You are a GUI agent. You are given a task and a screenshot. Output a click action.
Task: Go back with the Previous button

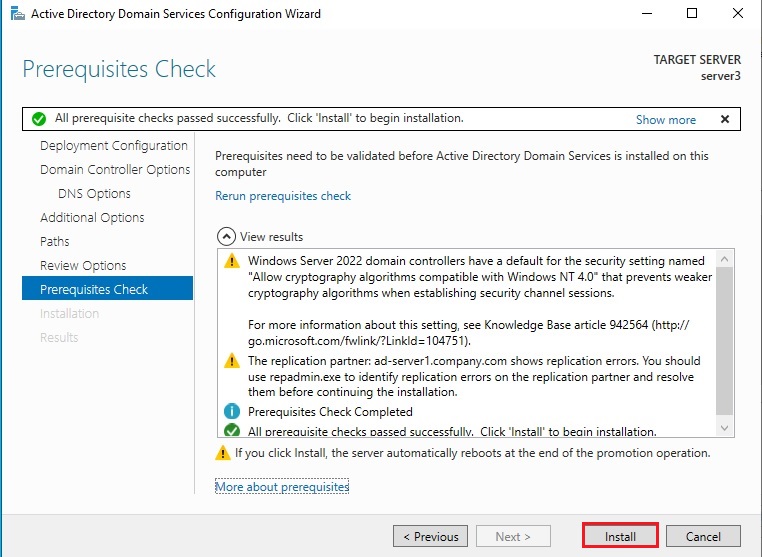coord(430,536)
